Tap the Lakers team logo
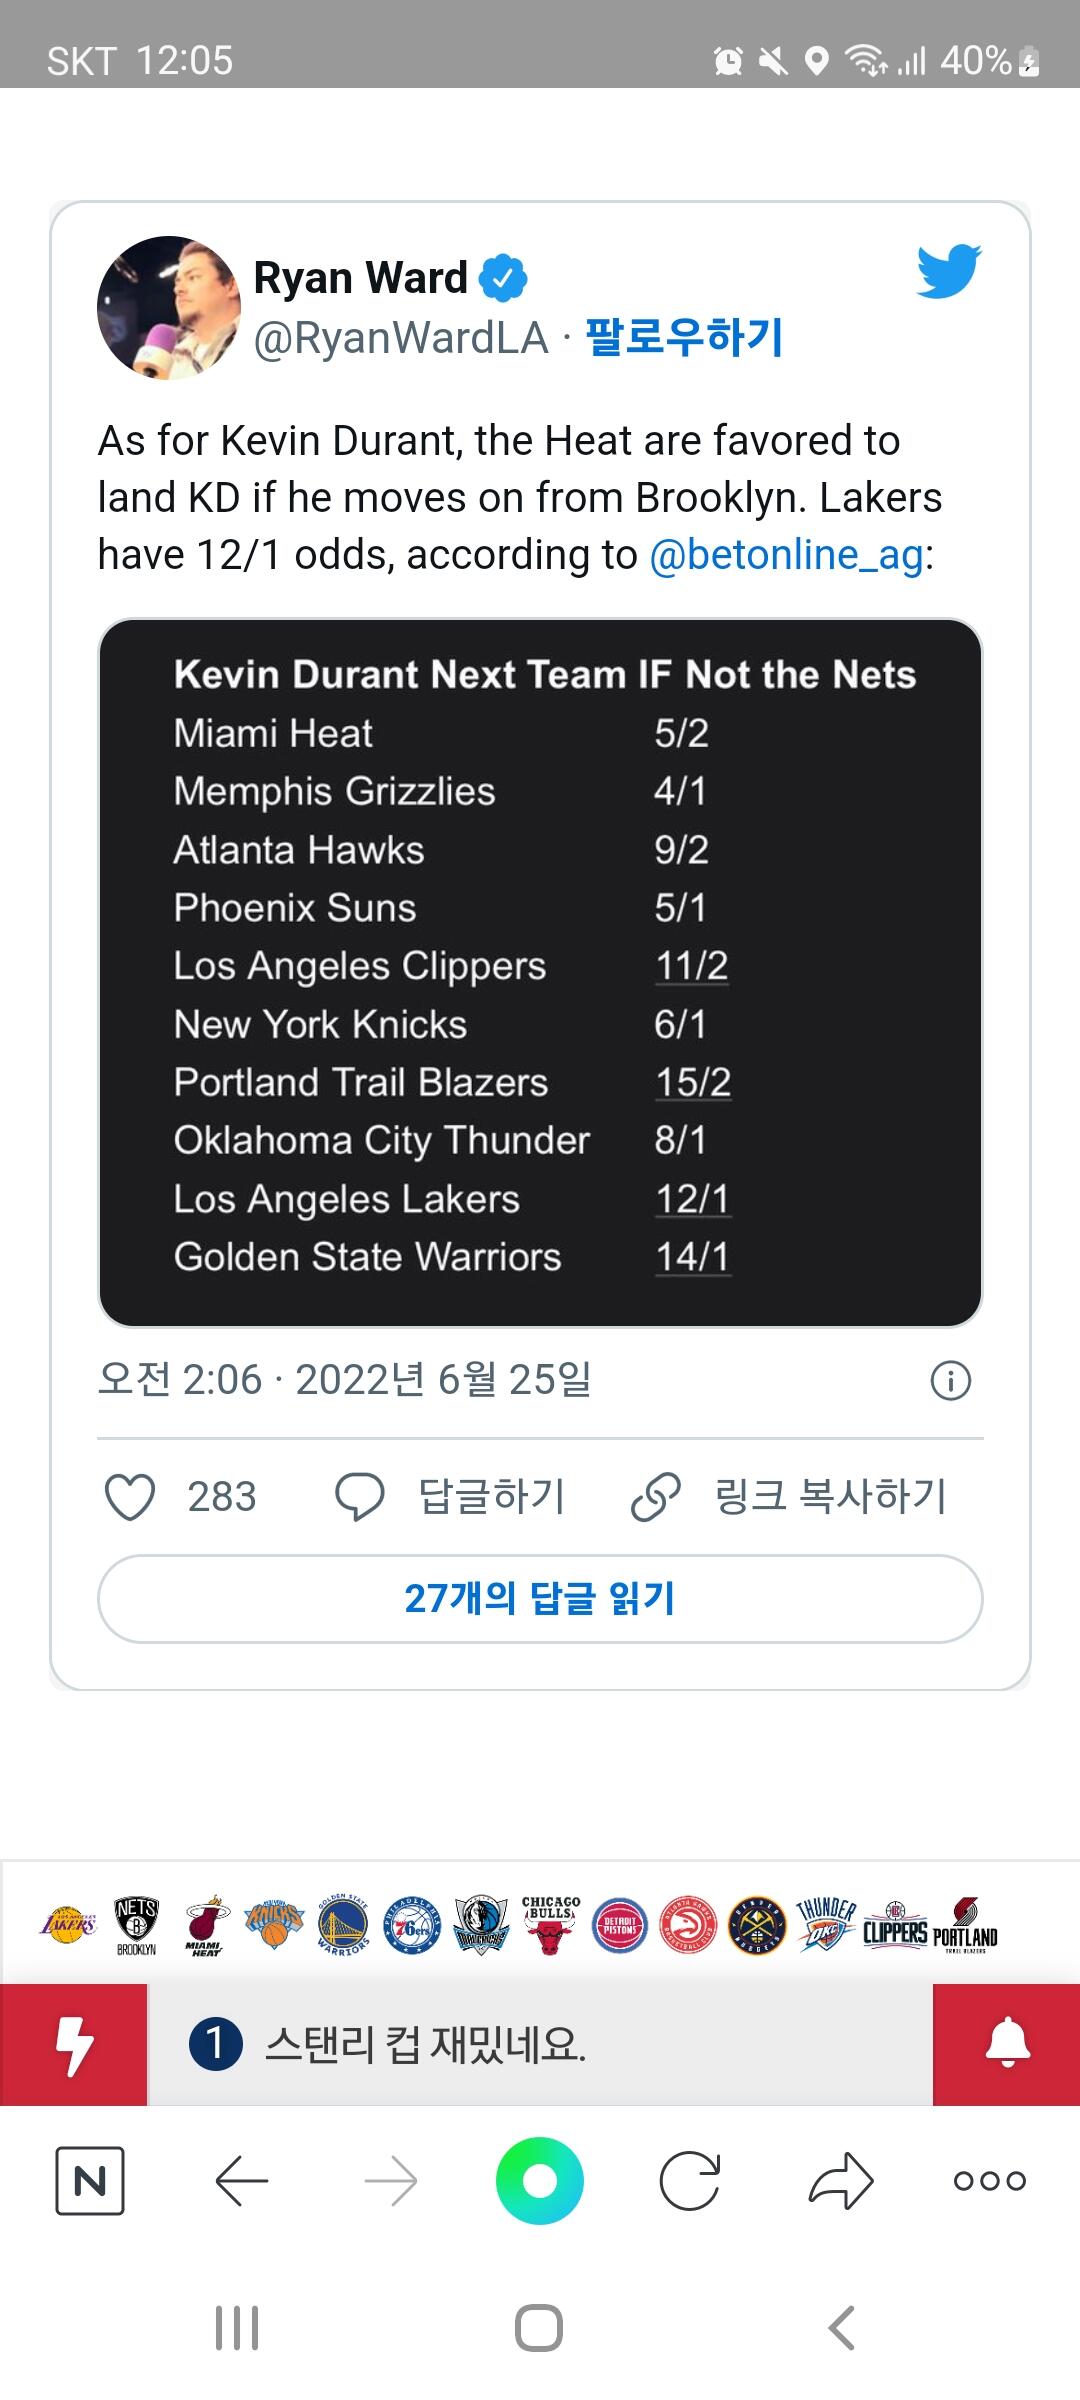This screenshot has width=1080, height=2400. (x=69, y=1924)
